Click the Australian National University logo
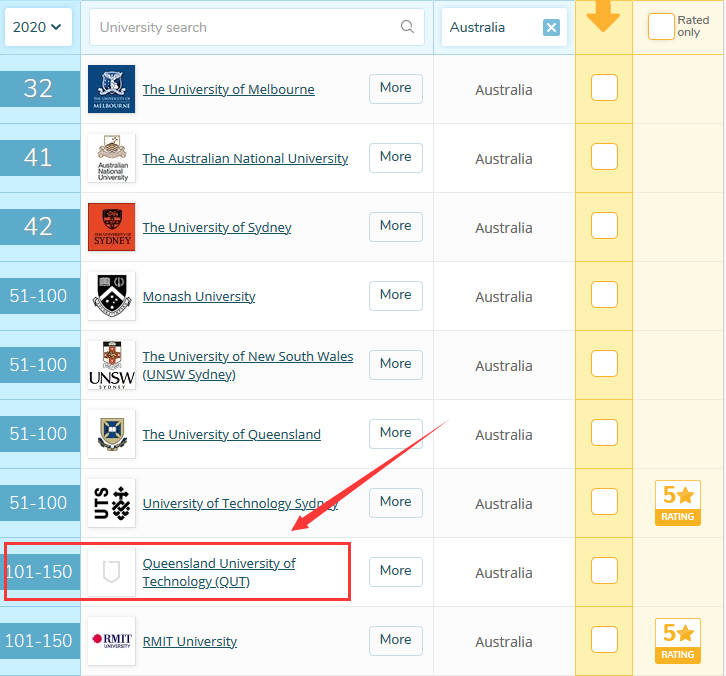 tap(111, 158)
